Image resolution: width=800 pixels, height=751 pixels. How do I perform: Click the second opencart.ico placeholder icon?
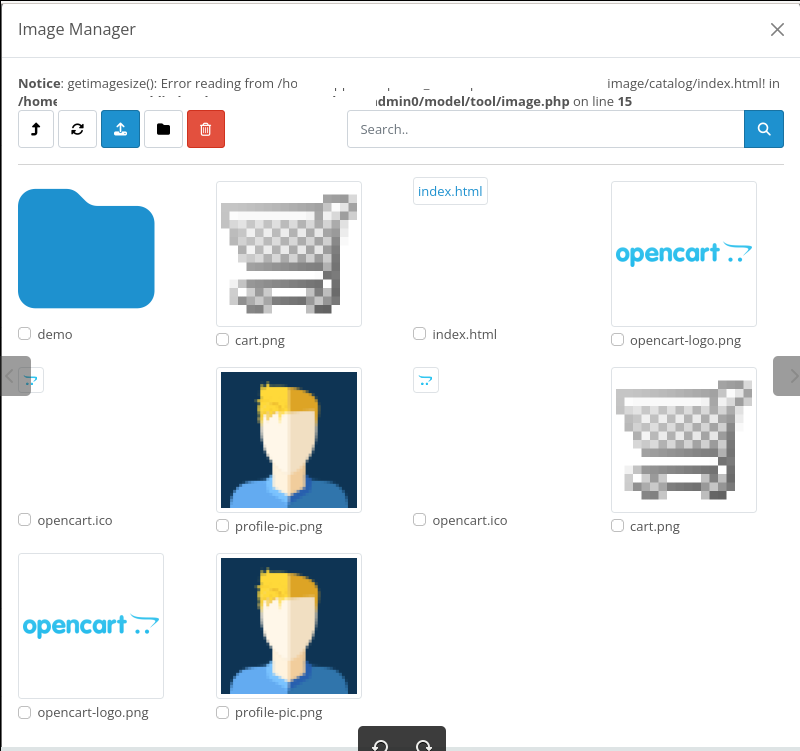tap(425, 380)
